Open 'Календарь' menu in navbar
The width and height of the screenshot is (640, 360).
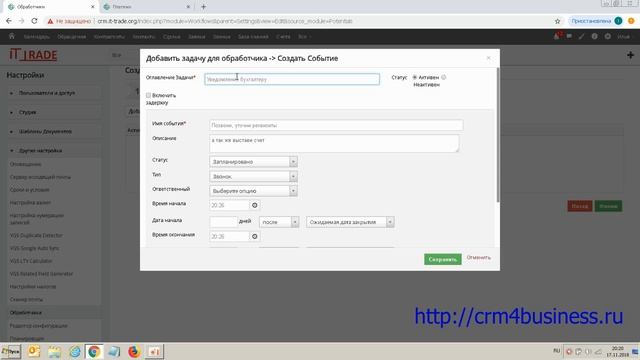[37, 37]
